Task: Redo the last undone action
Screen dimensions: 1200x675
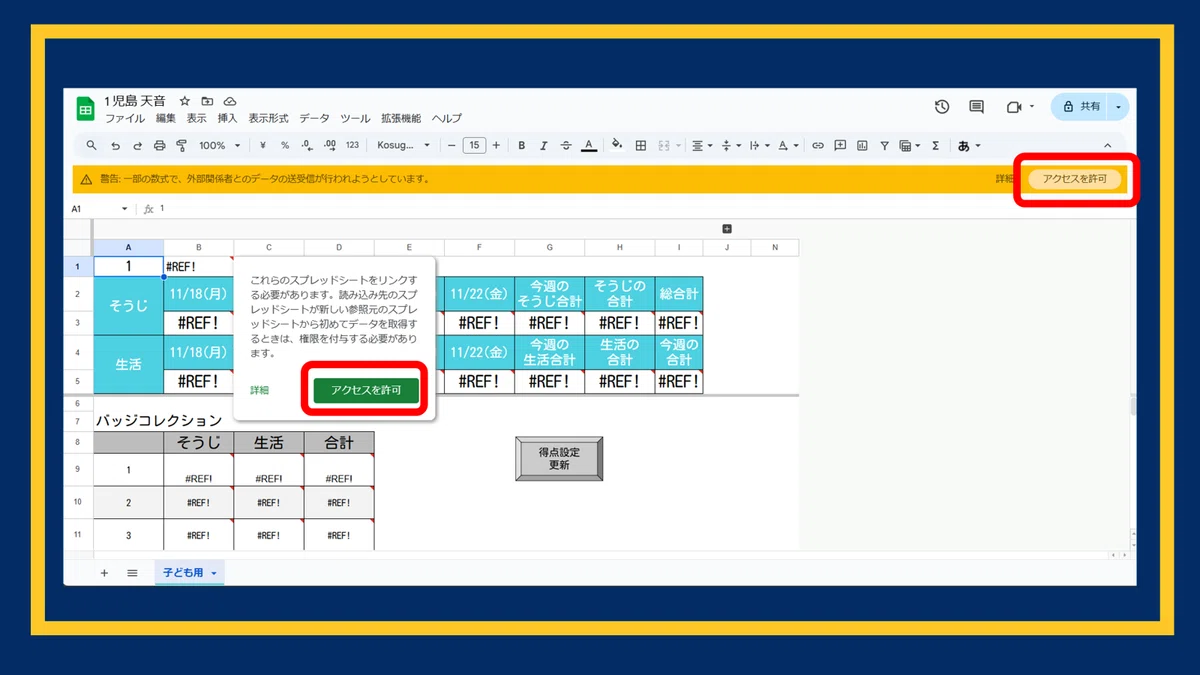Action: coord(137,146)
